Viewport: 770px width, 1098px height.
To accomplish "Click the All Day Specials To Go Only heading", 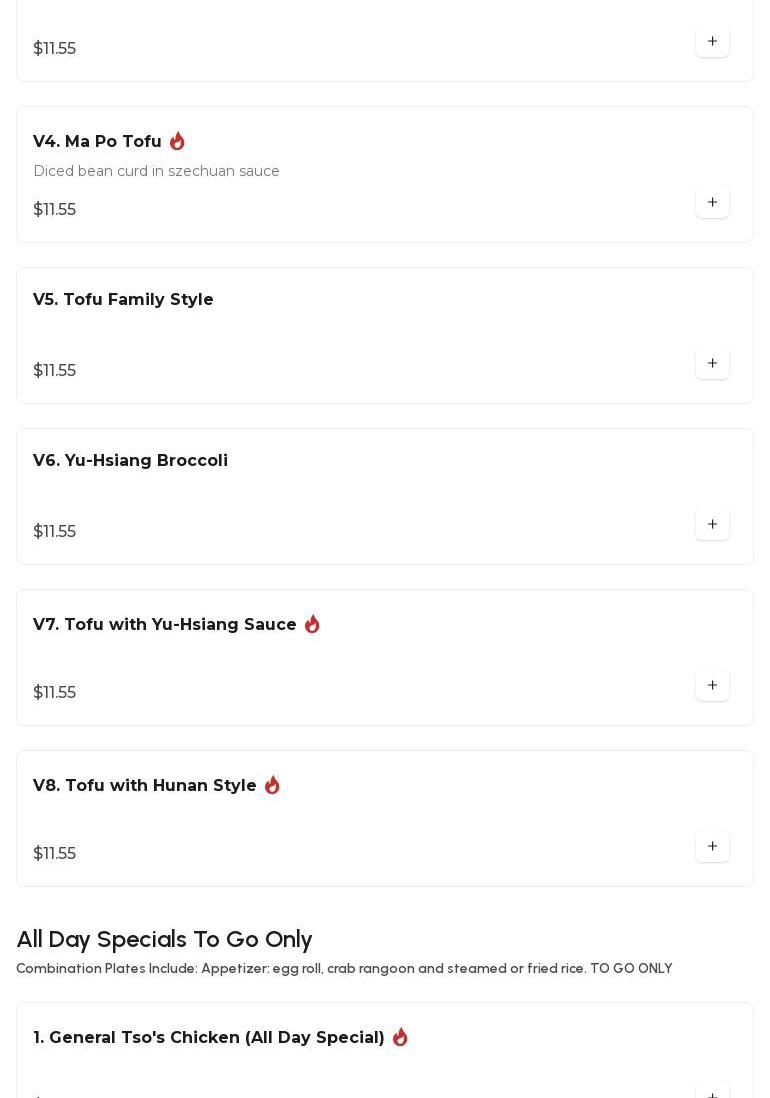I will click(x=164, y=940).
